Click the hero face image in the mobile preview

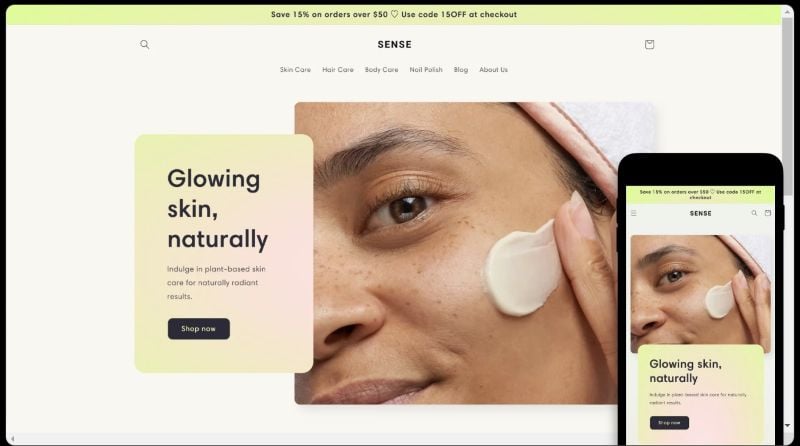(701, 293)
